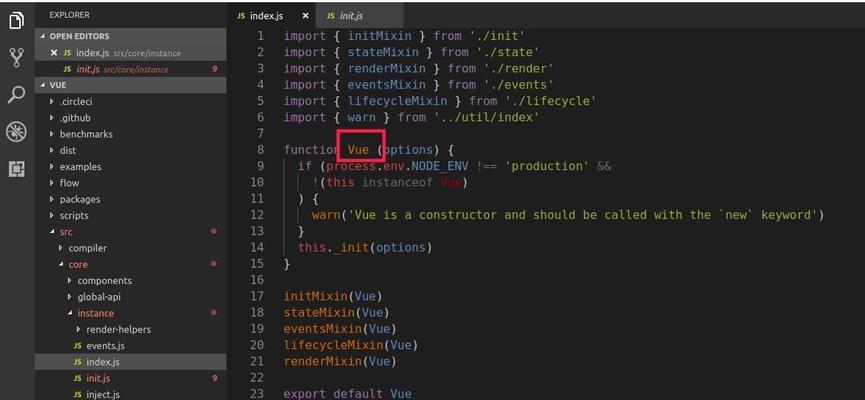Expand the scripts folder

click(74, 215)
